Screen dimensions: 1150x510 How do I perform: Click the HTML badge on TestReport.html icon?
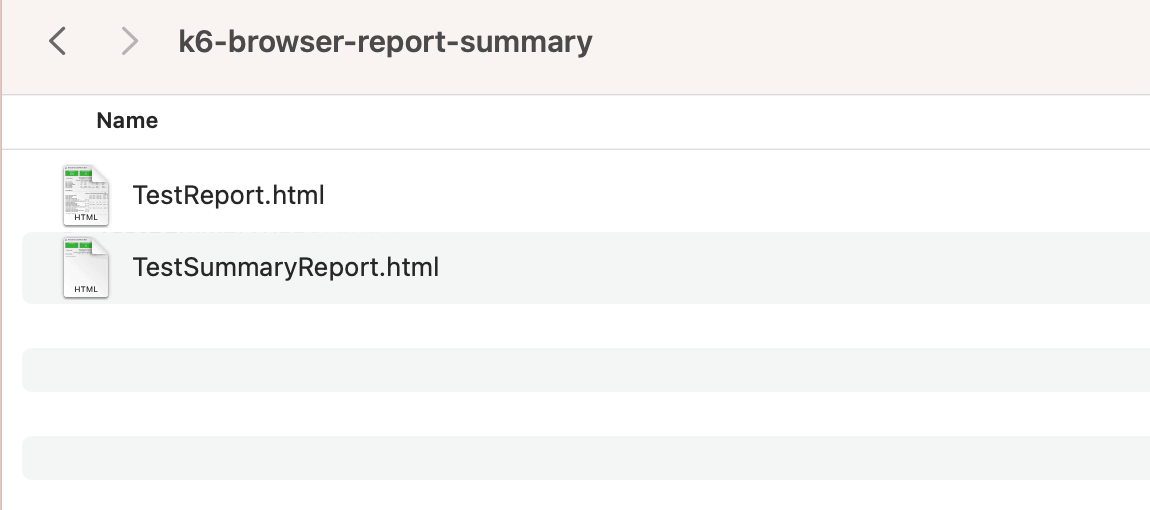(86, 216)
